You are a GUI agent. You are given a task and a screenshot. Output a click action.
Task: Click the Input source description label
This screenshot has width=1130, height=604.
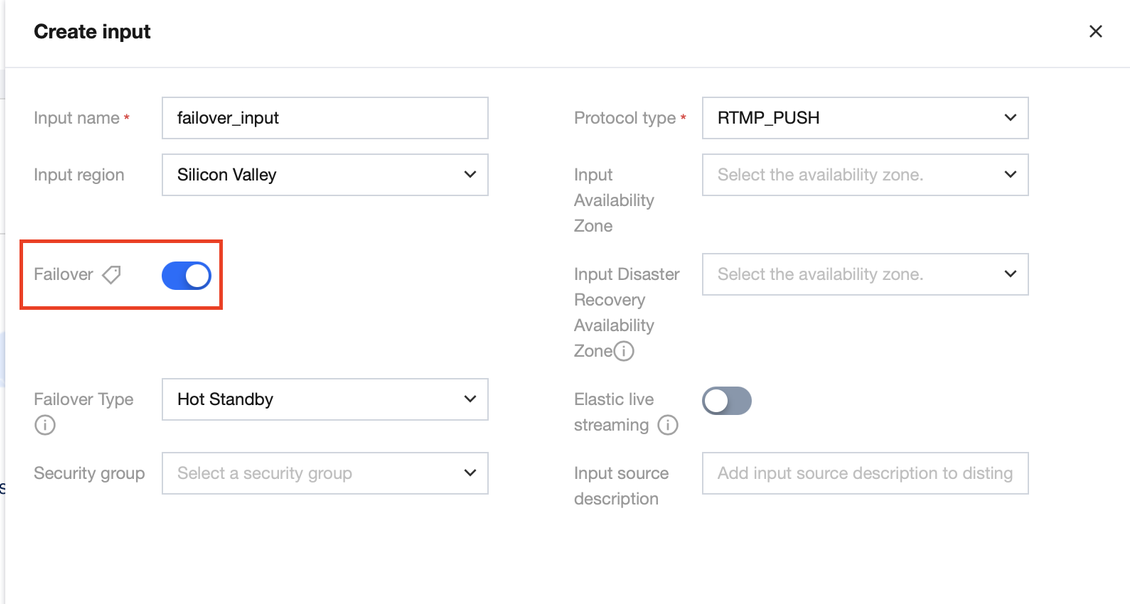point(621,486)
